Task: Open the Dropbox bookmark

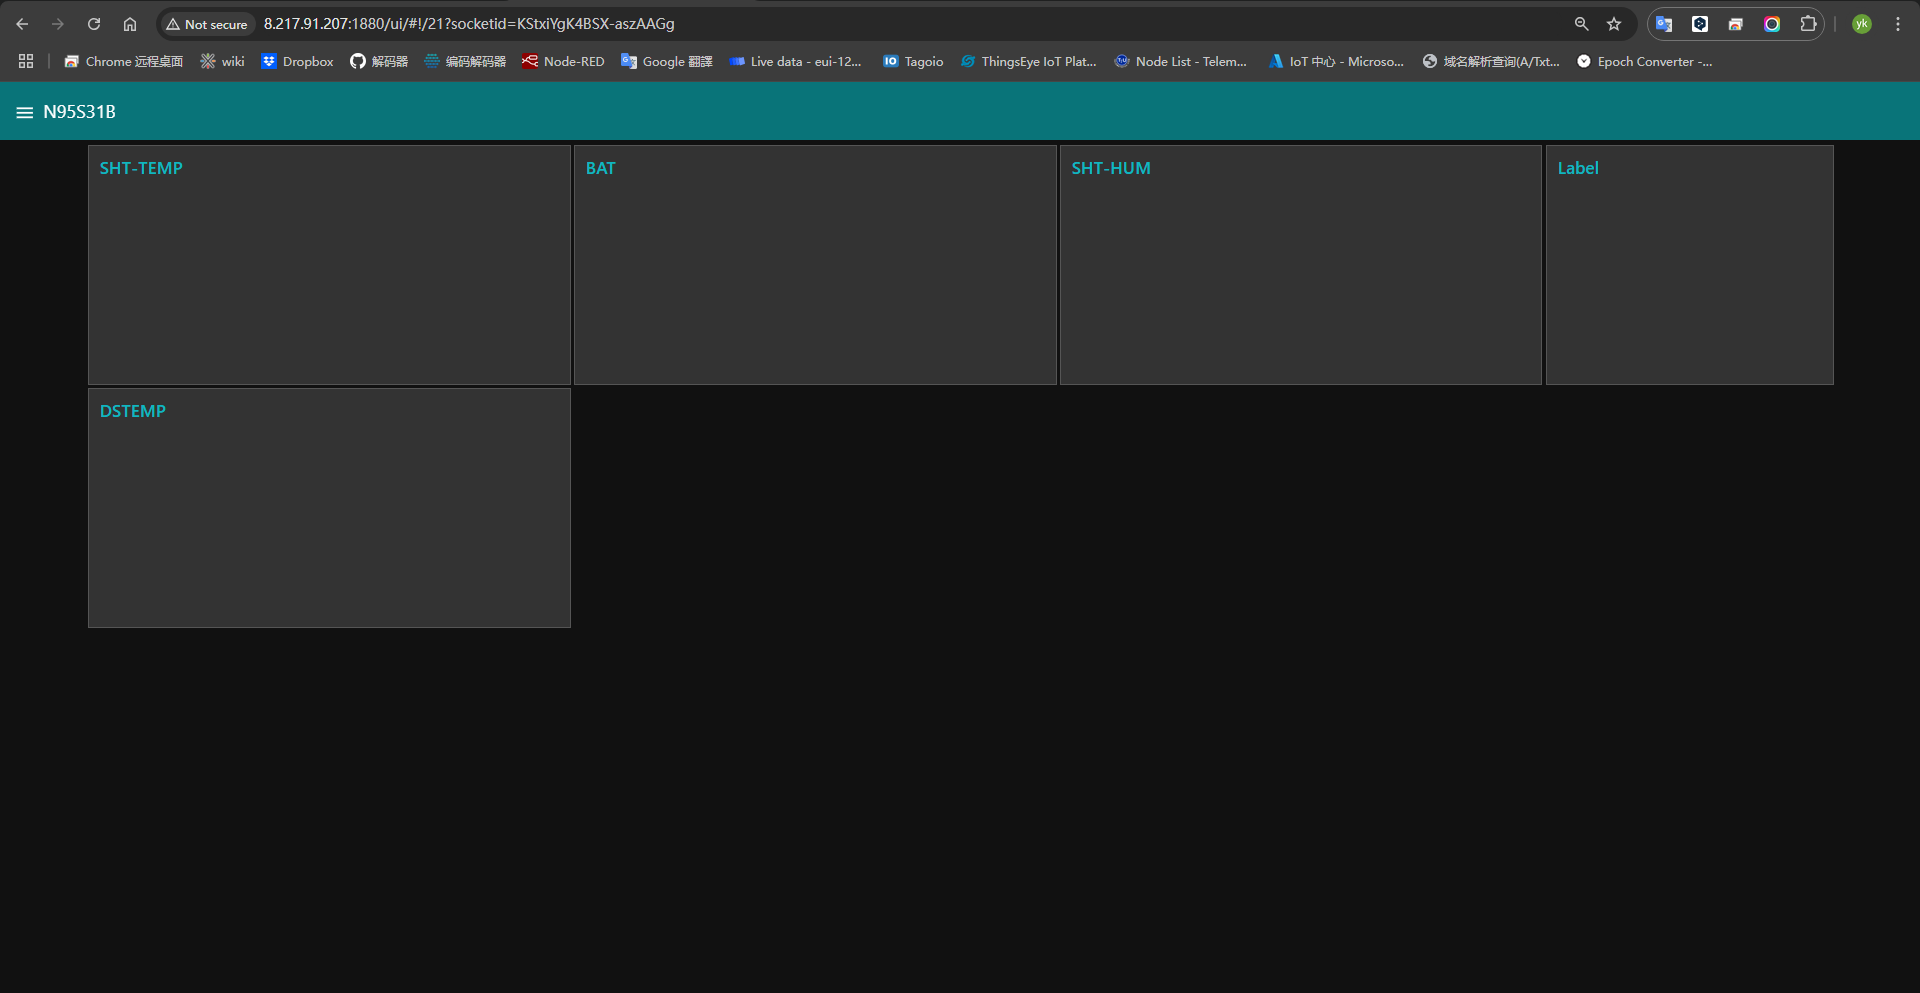Action: pos(297,62)
